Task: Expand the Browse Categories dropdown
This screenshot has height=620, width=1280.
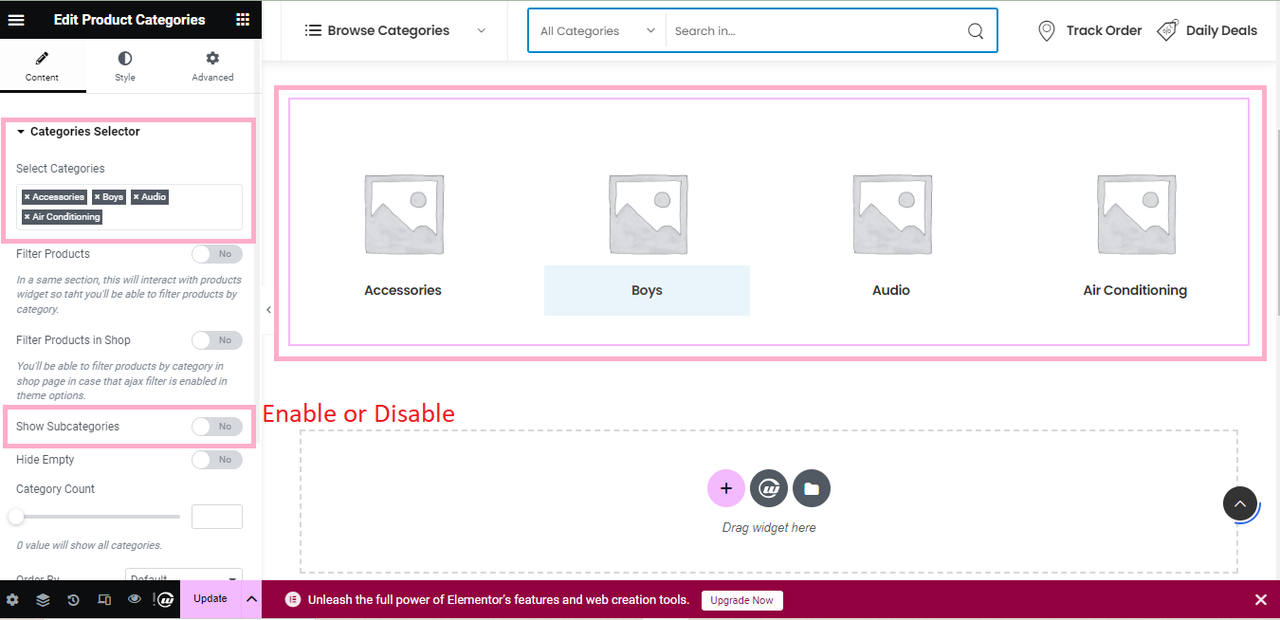Action: (x=481, y=31)
